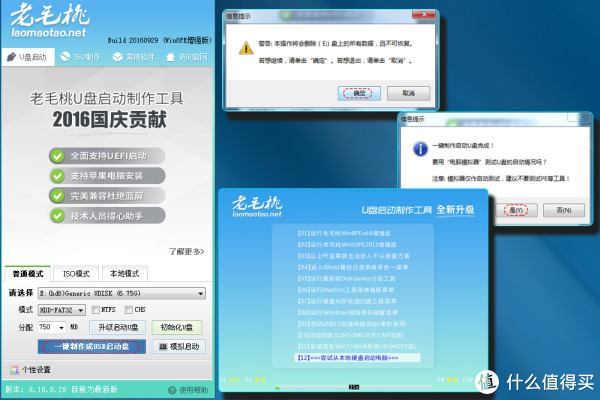Open the U盘启动 tab

click(x=28, y=57)
